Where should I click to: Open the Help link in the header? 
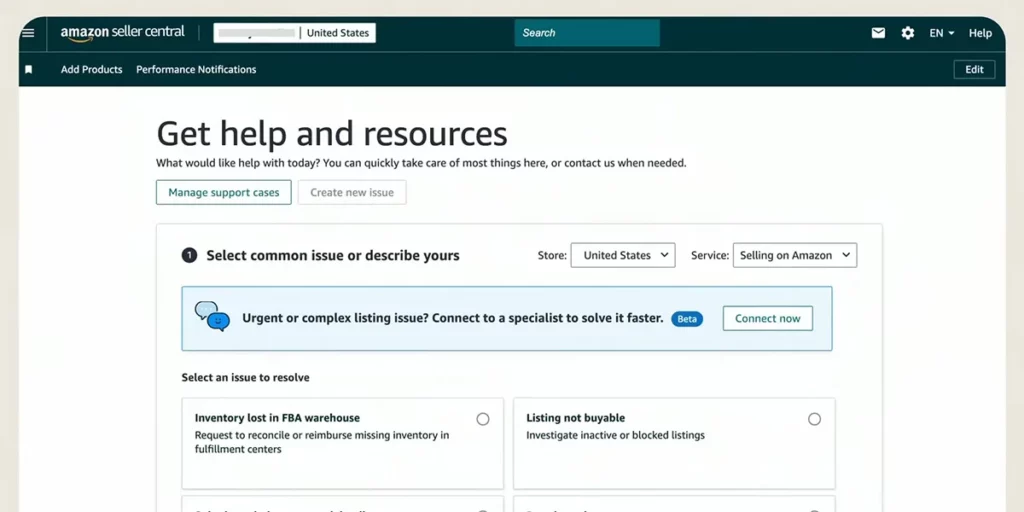tap(980, 33)
